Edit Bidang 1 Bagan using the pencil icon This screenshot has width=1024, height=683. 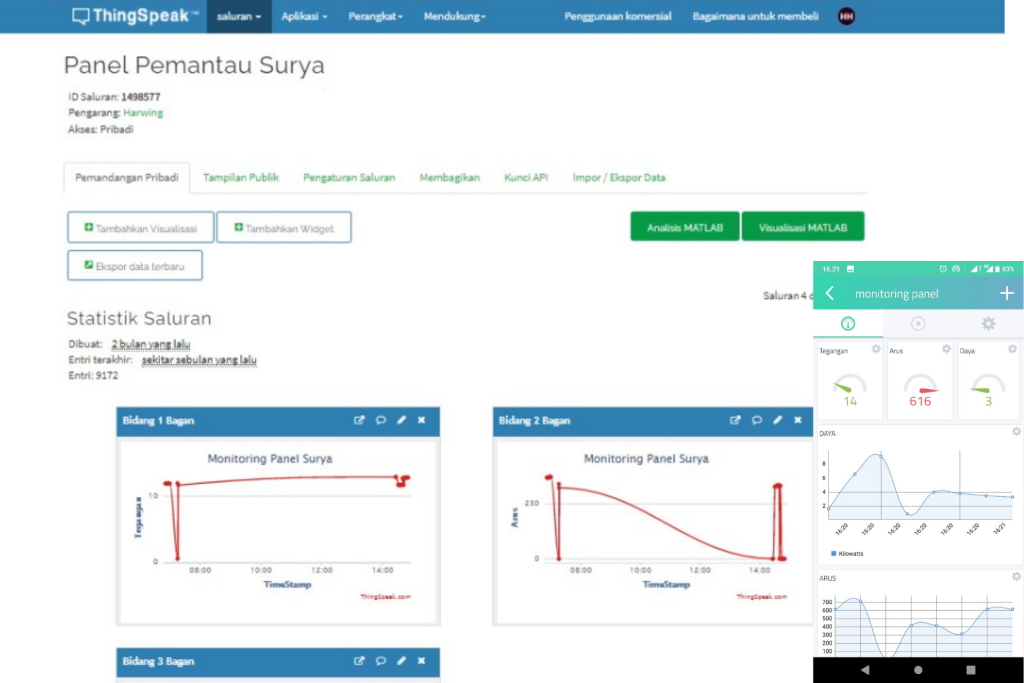[x=401, y=420]
